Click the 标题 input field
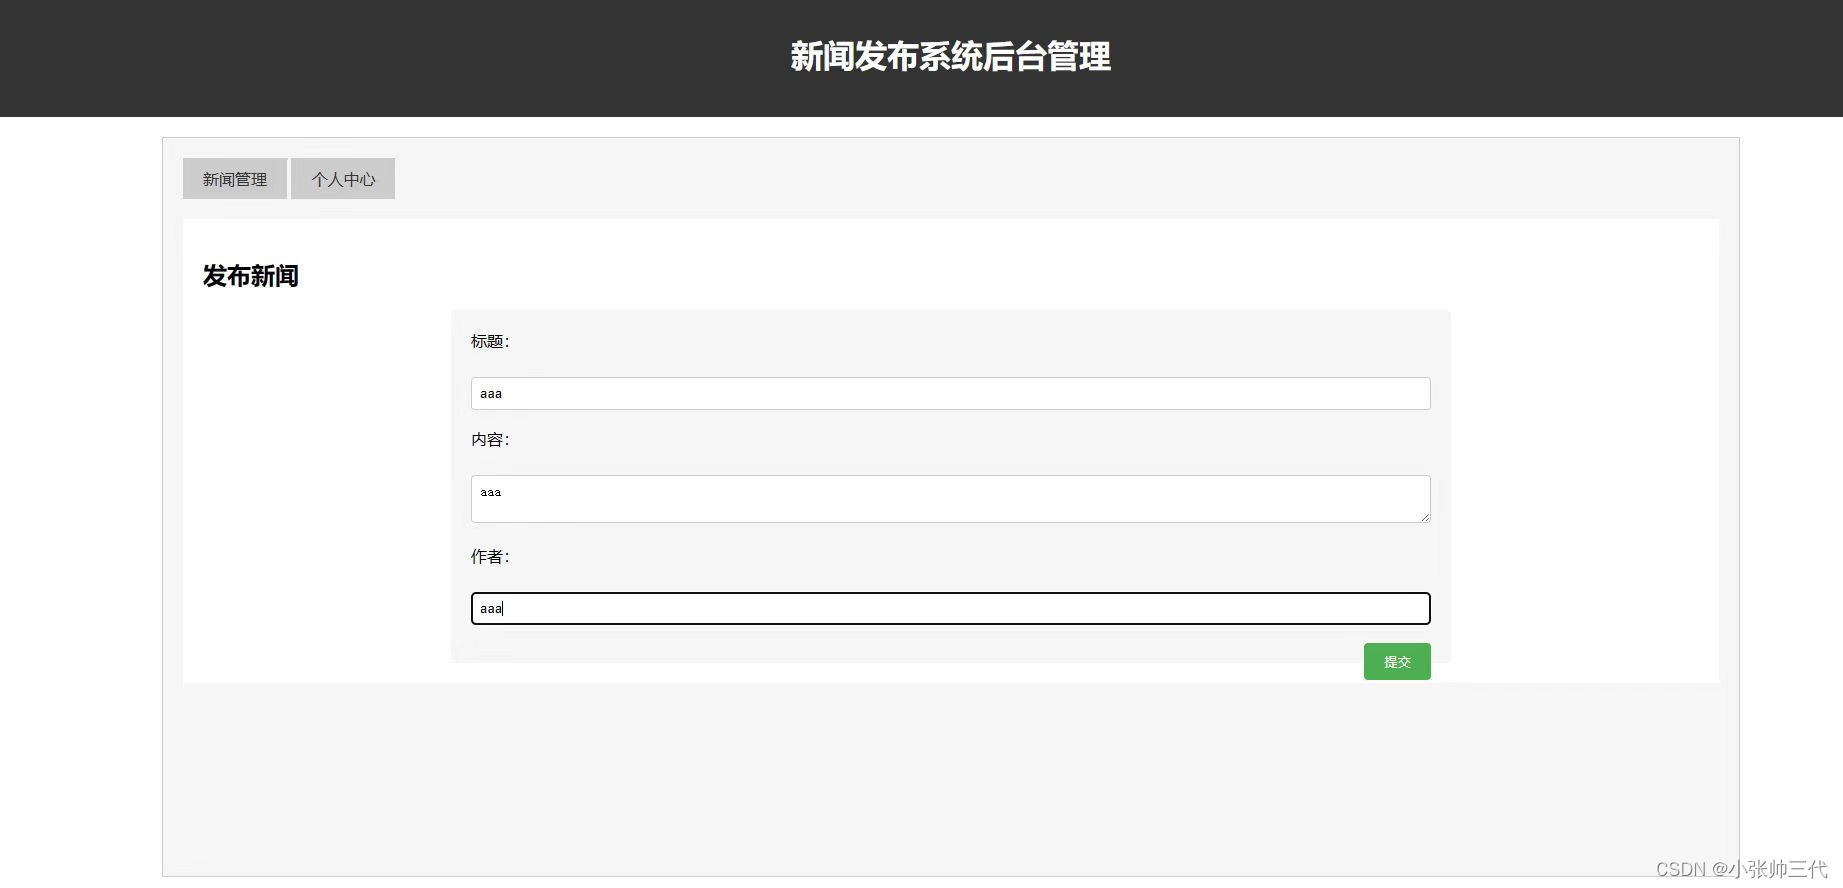This screenshot has width=1843, height=888. [950, 393]
